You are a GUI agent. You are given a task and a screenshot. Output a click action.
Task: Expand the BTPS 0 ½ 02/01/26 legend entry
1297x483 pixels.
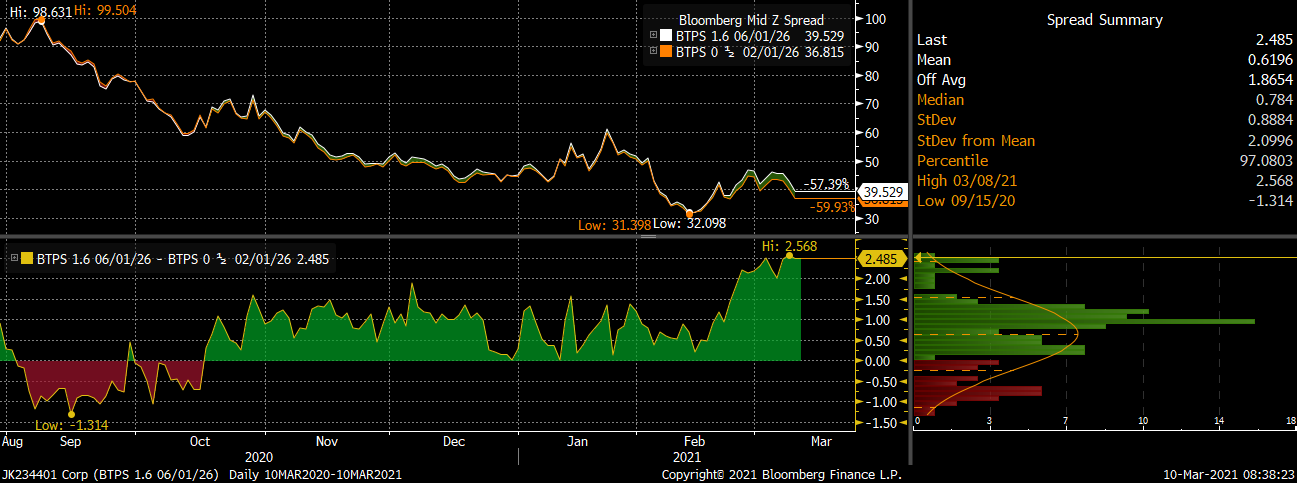pyautogui.click(x=654, y=51)
